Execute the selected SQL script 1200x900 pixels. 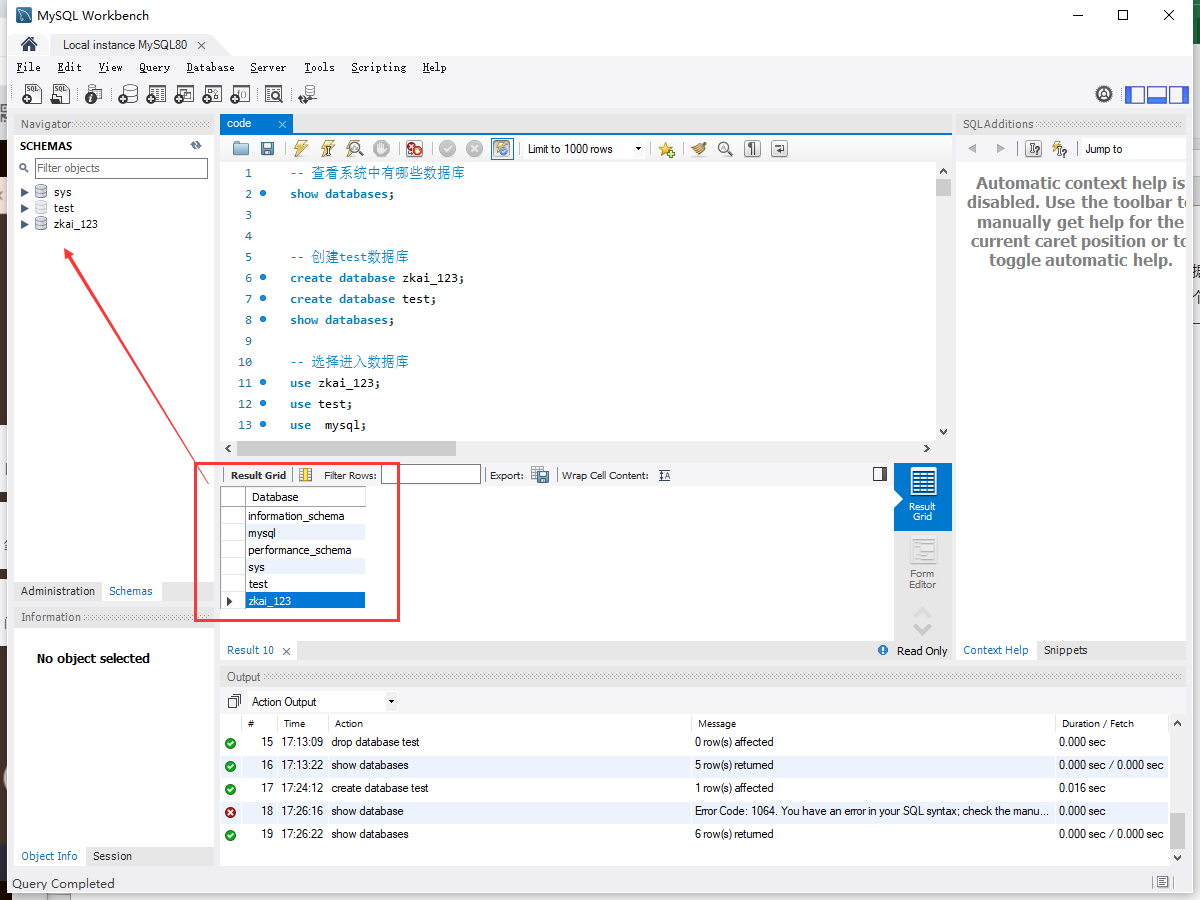click(x=301, y=149)
